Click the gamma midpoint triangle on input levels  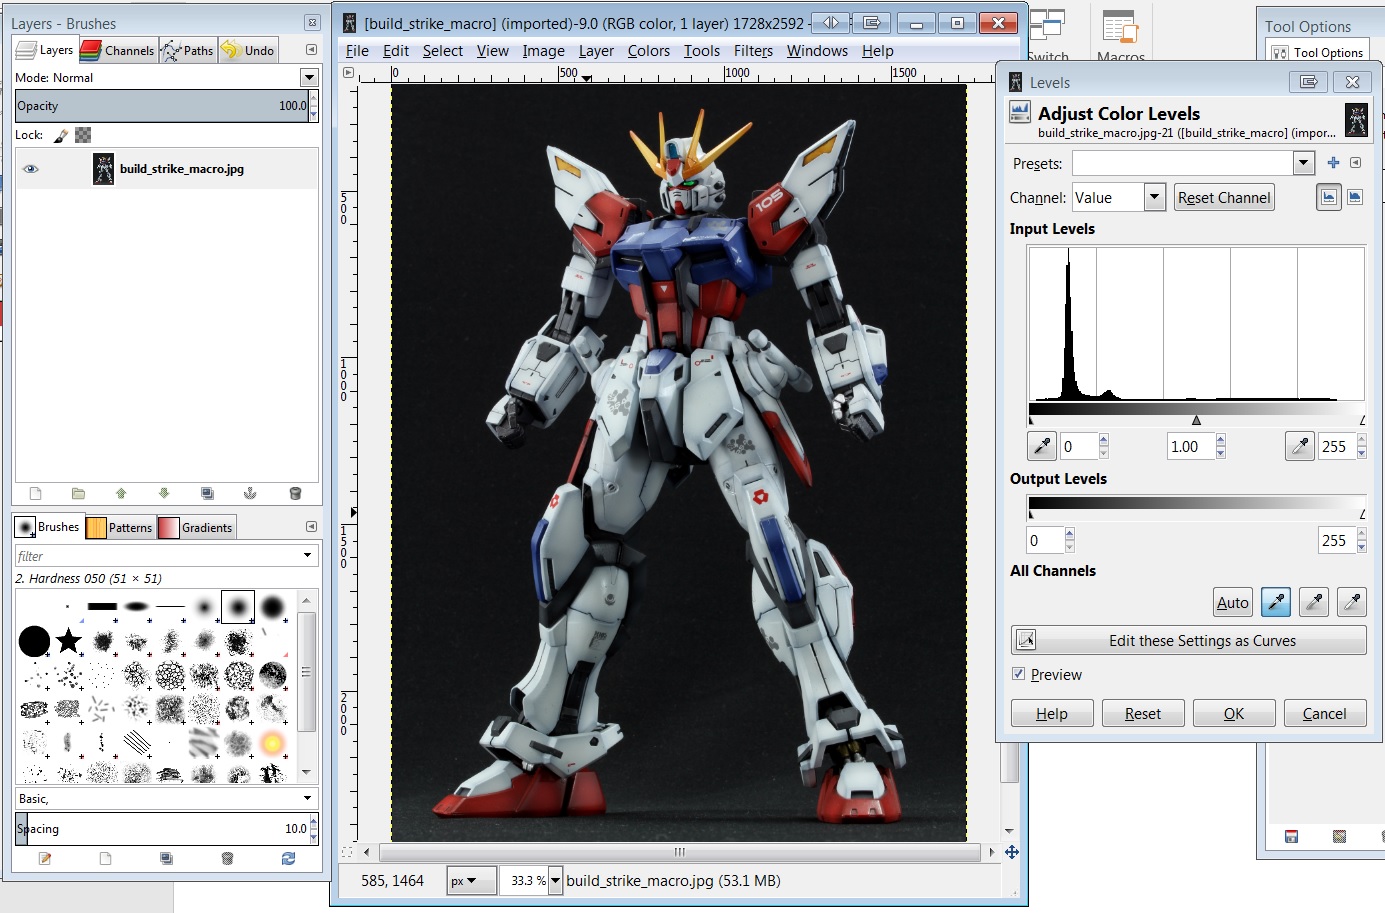click(x=1196, y=420)
